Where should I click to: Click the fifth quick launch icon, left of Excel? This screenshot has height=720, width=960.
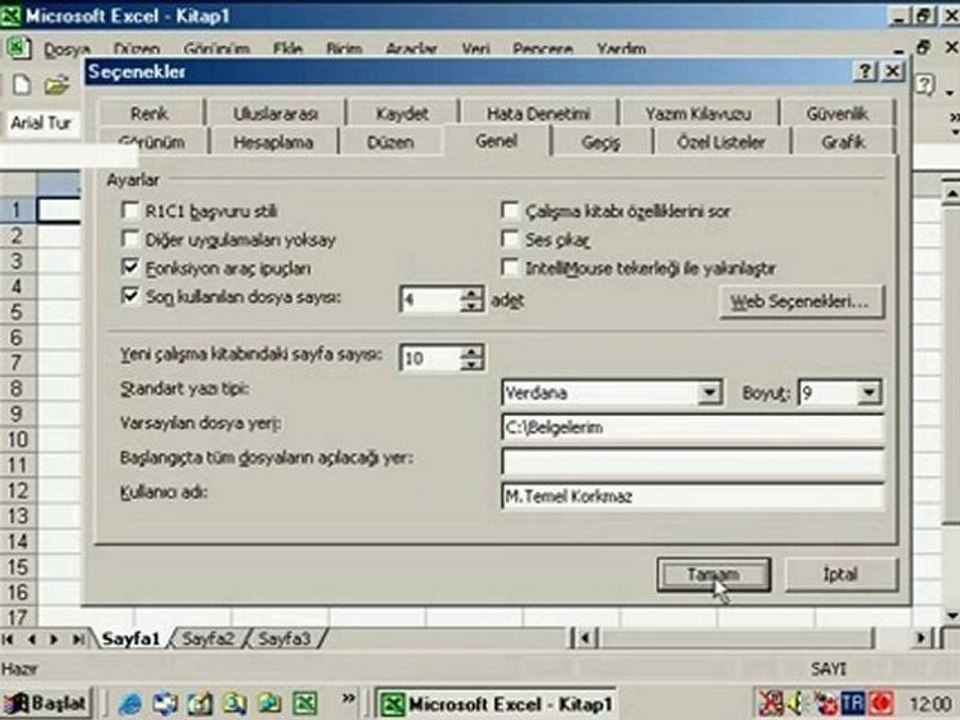pos(269,703)
